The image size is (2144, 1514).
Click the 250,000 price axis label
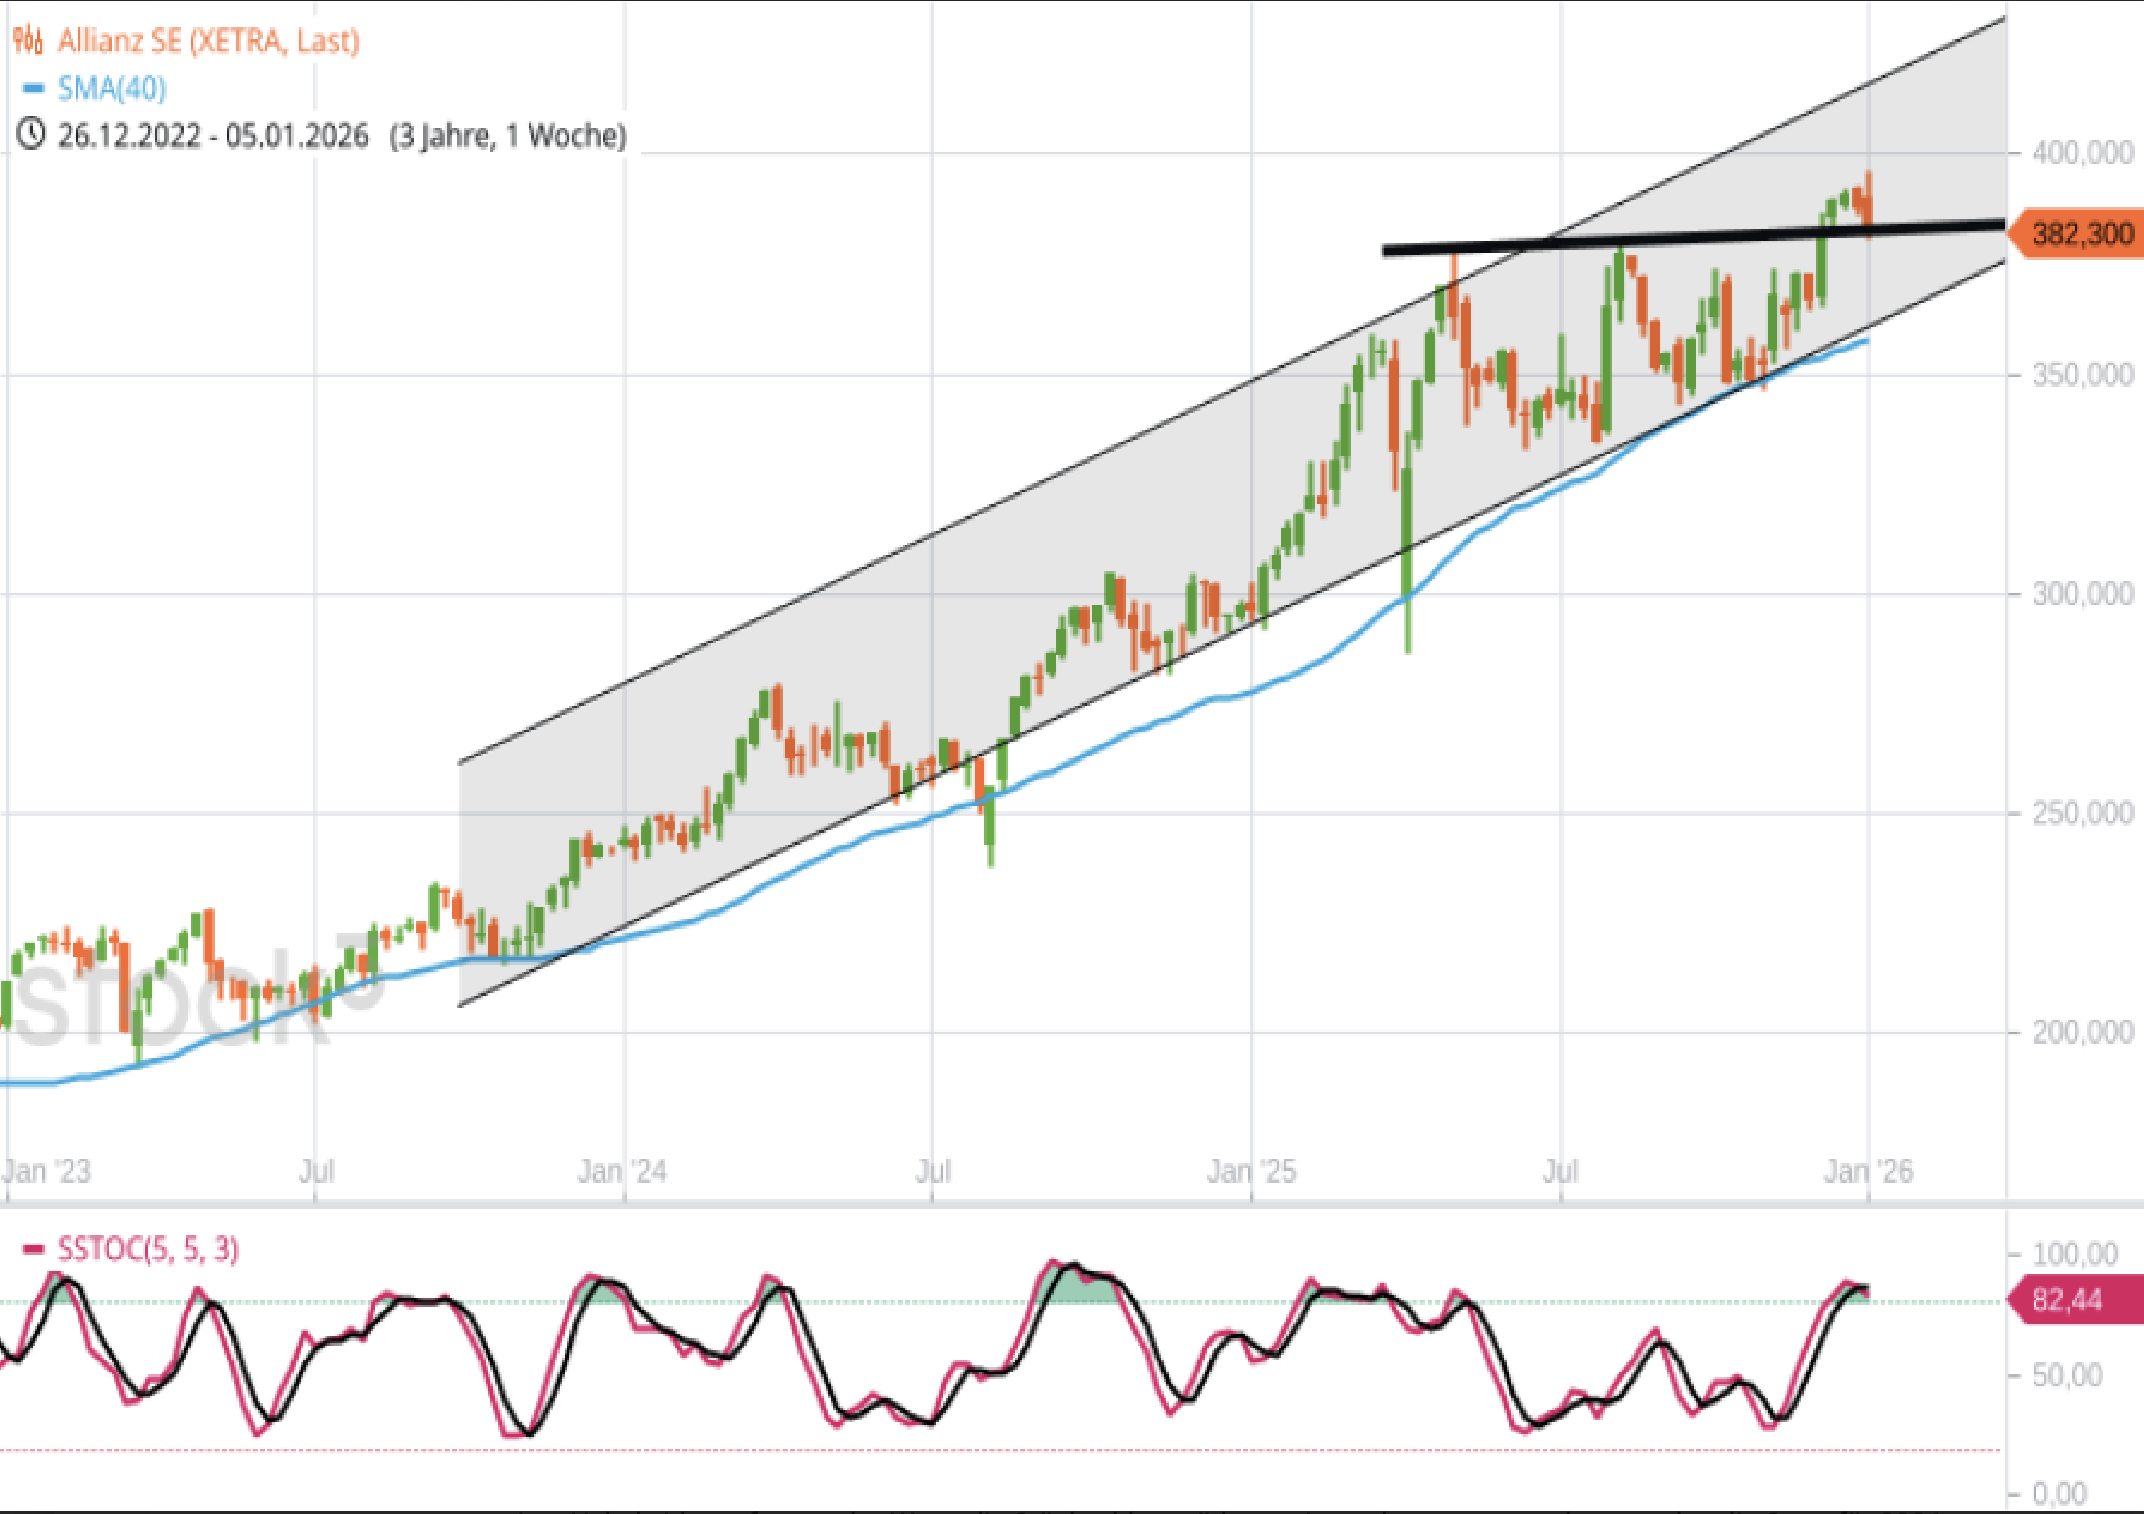click(2082, 813)
